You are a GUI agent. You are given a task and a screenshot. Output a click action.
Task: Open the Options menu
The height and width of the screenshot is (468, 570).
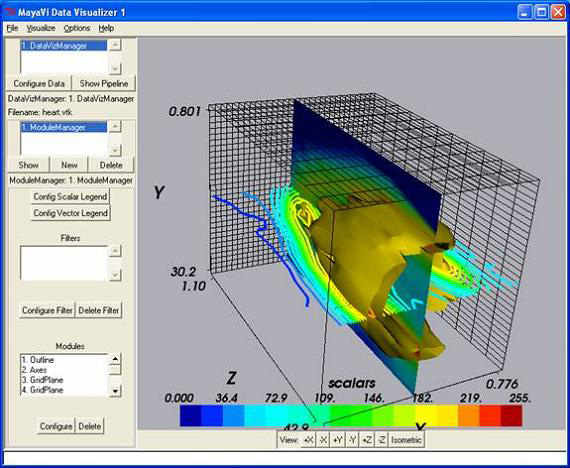[x=77, y=28]
